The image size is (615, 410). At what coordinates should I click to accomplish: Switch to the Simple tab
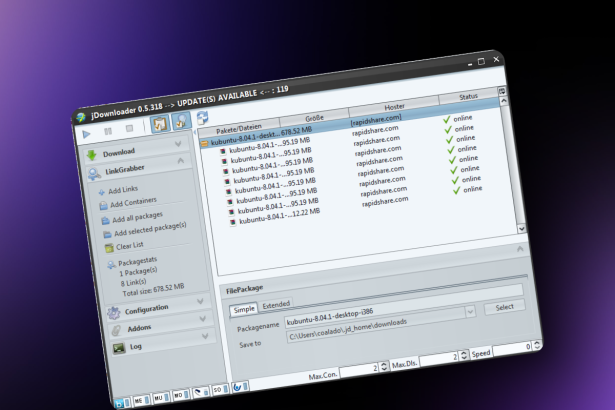coord(244,310)
